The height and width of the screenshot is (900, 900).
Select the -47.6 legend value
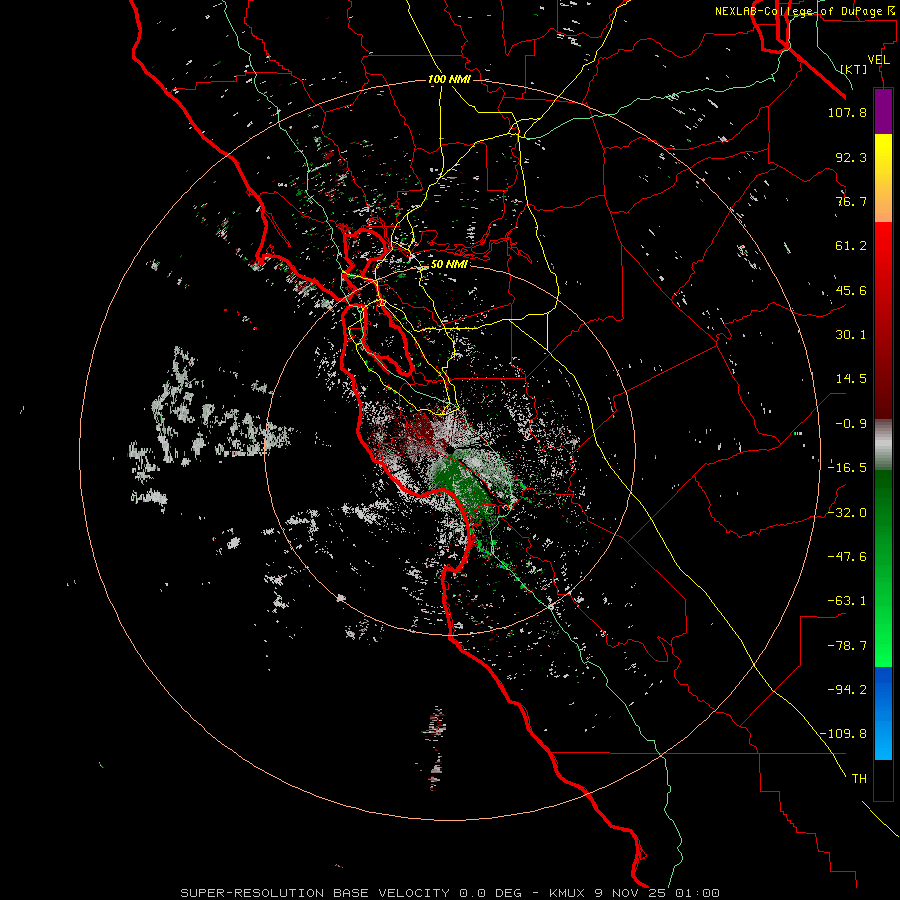pos(847,557)
